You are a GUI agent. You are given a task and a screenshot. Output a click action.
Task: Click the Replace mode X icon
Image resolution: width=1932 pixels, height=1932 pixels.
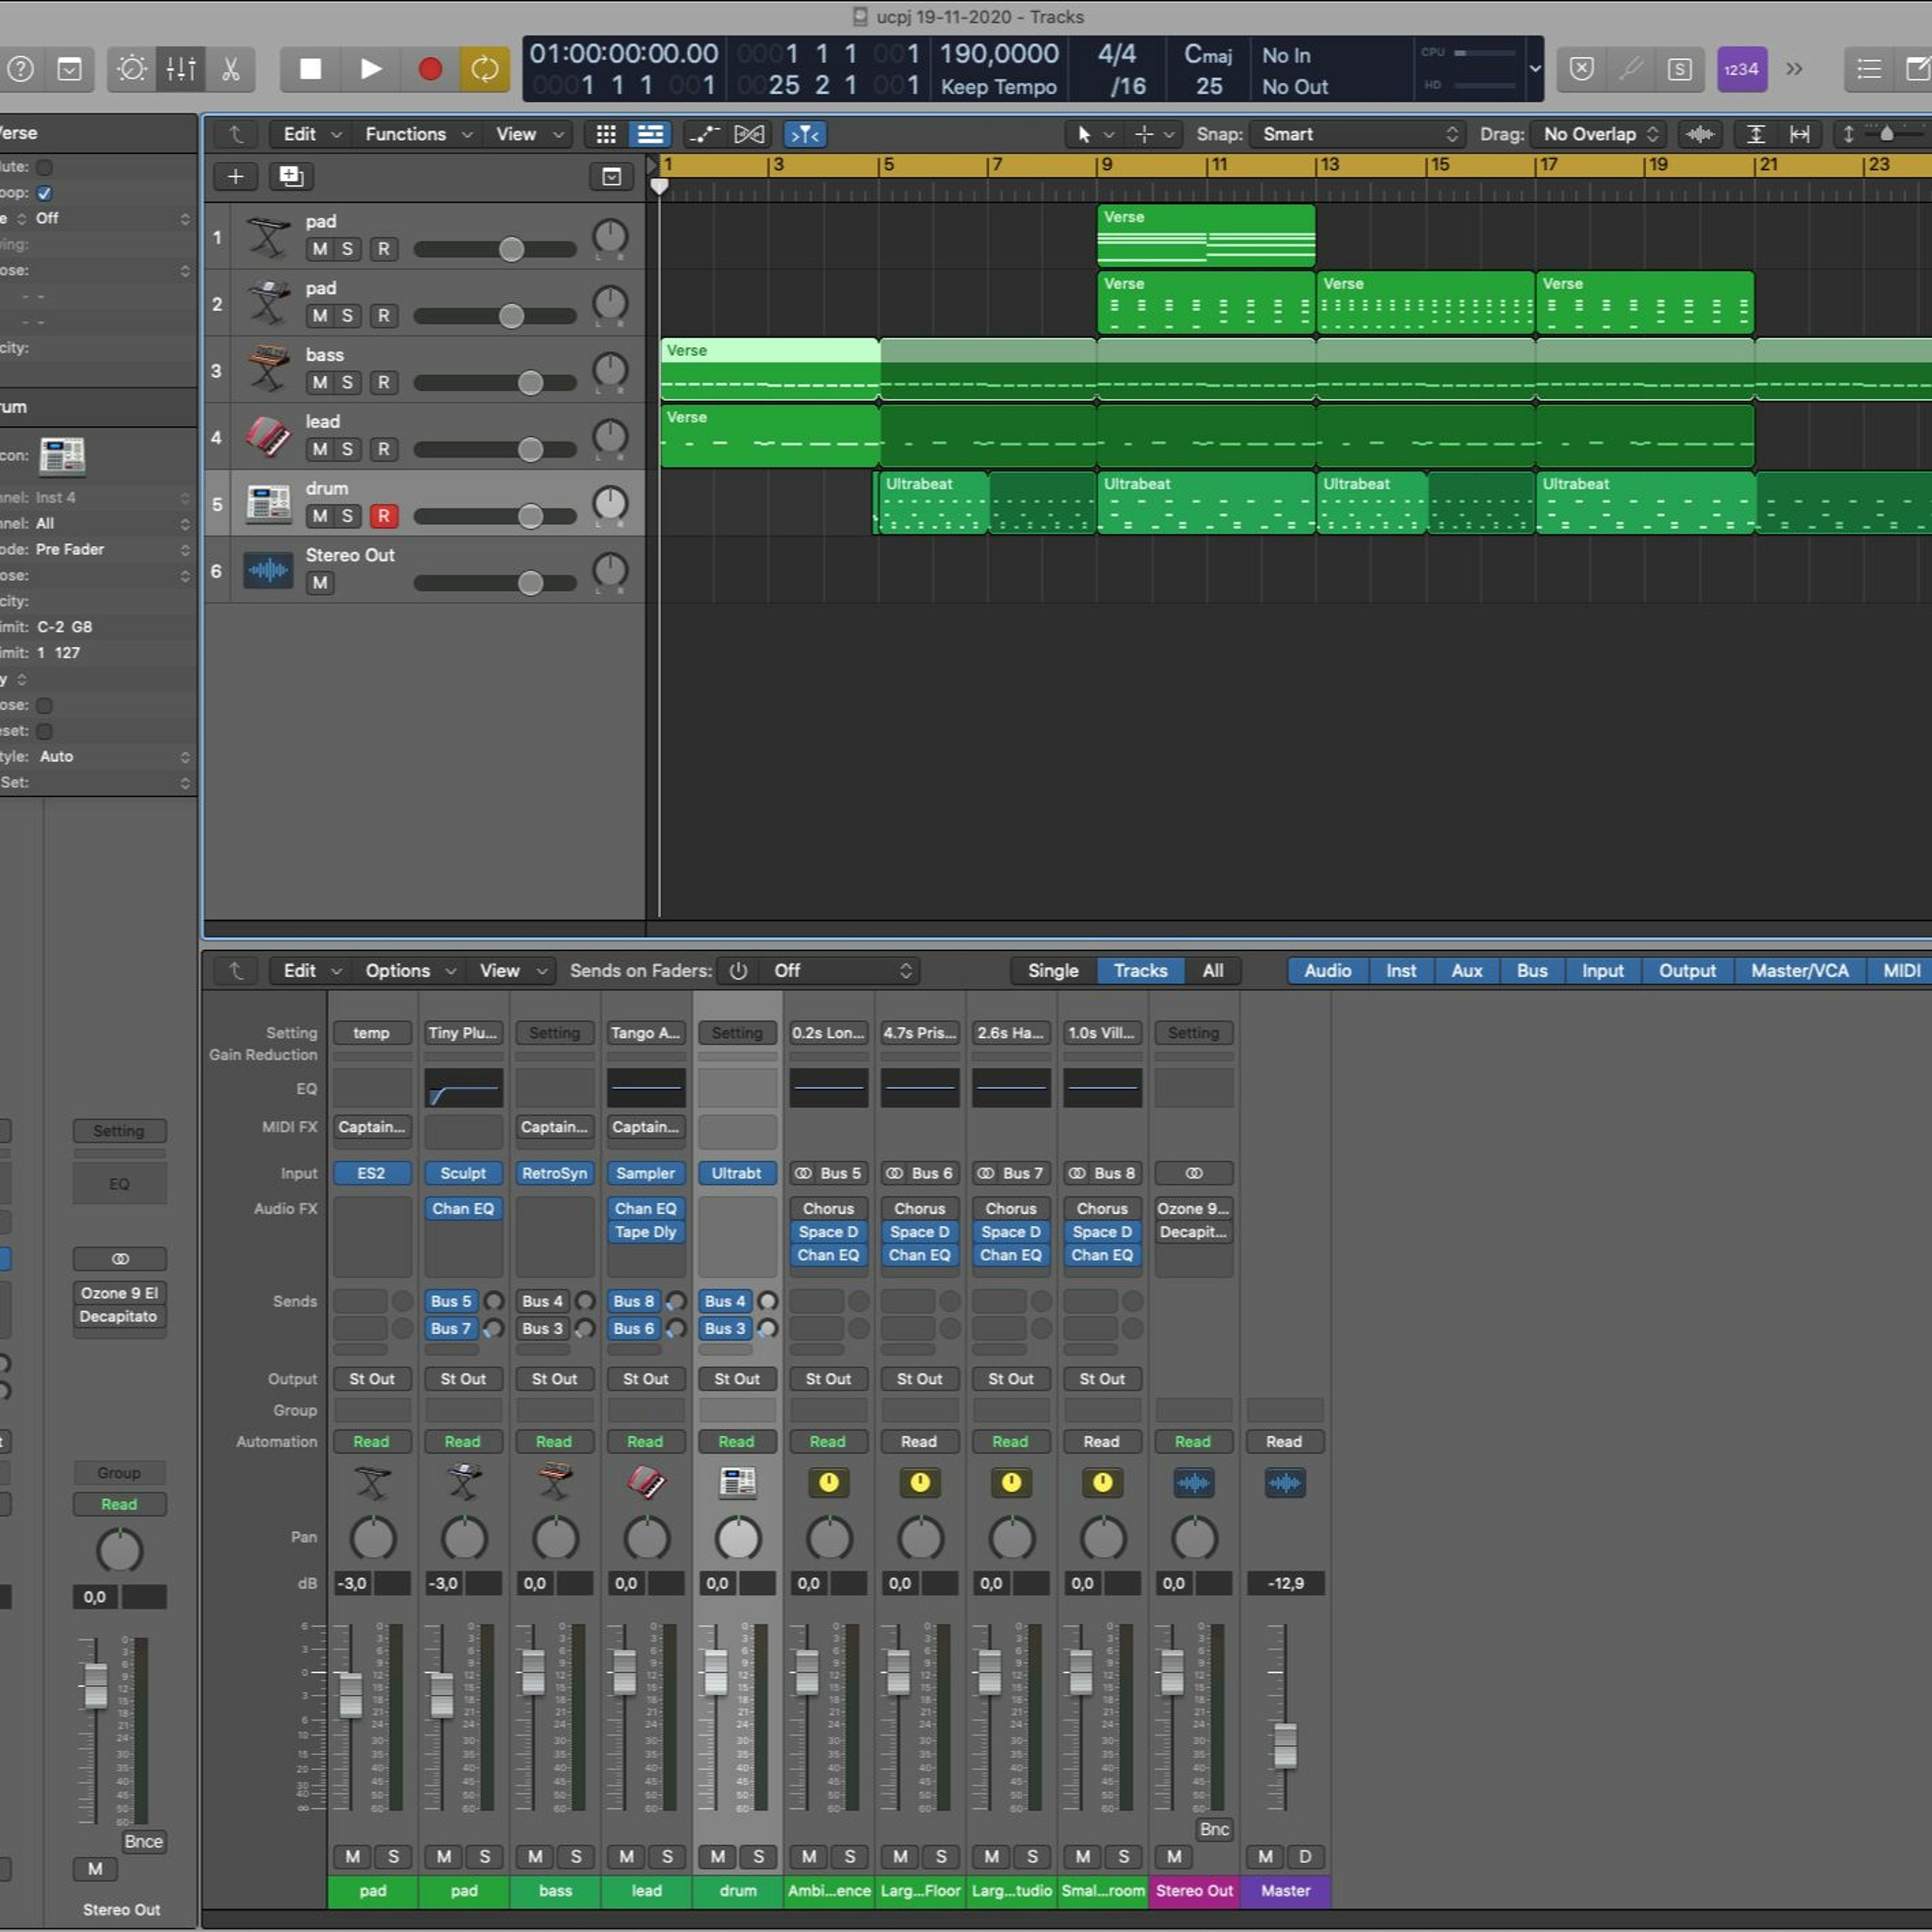[1582, 69]
